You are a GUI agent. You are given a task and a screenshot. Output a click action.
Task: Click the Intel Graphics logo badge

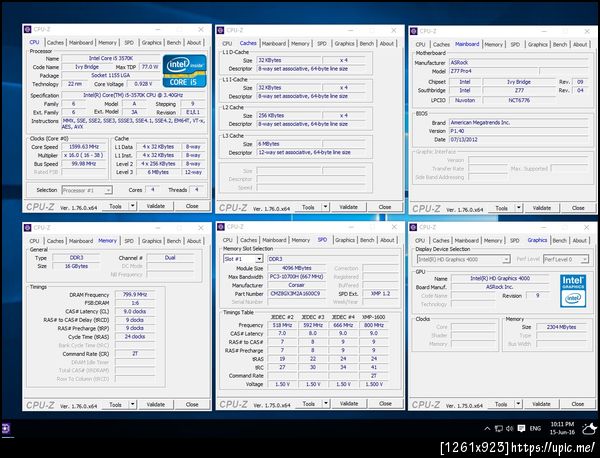coord(573,291)
